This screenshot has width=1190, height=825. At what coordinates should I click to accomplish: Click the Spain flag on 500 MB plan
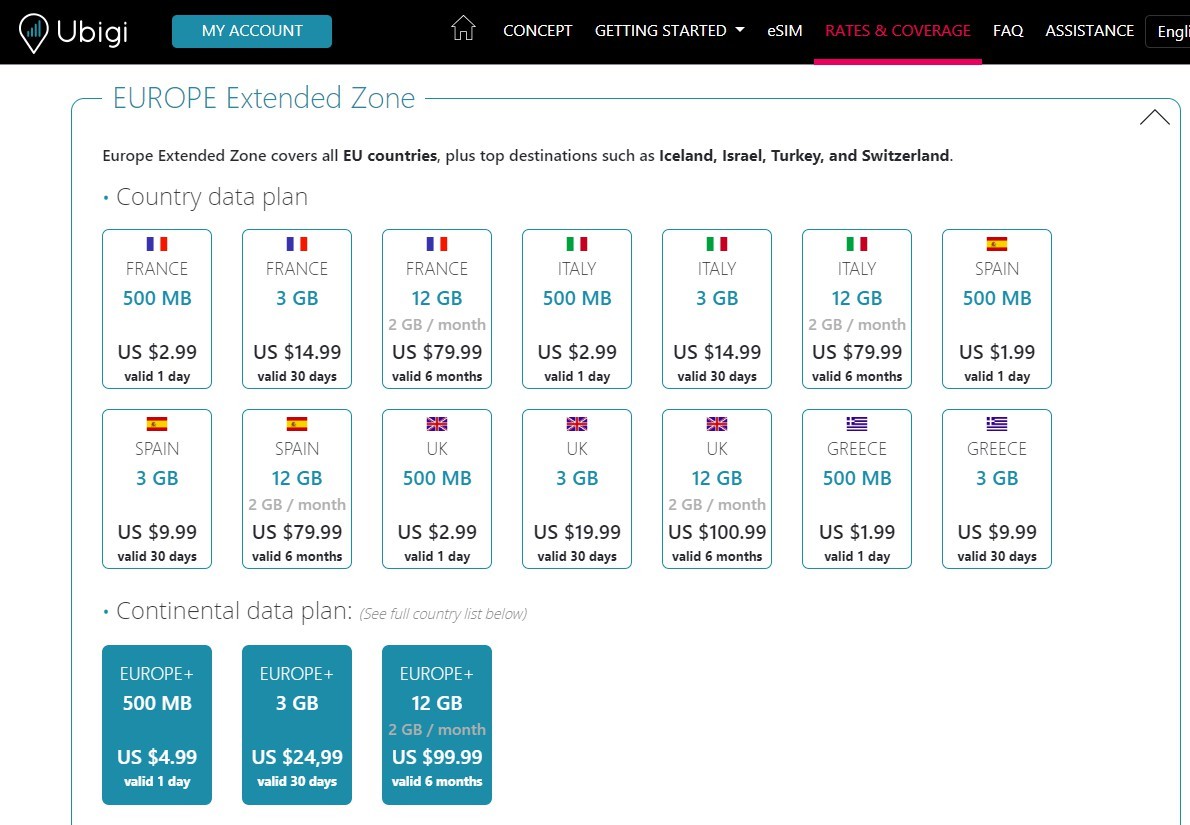point(997,244)
